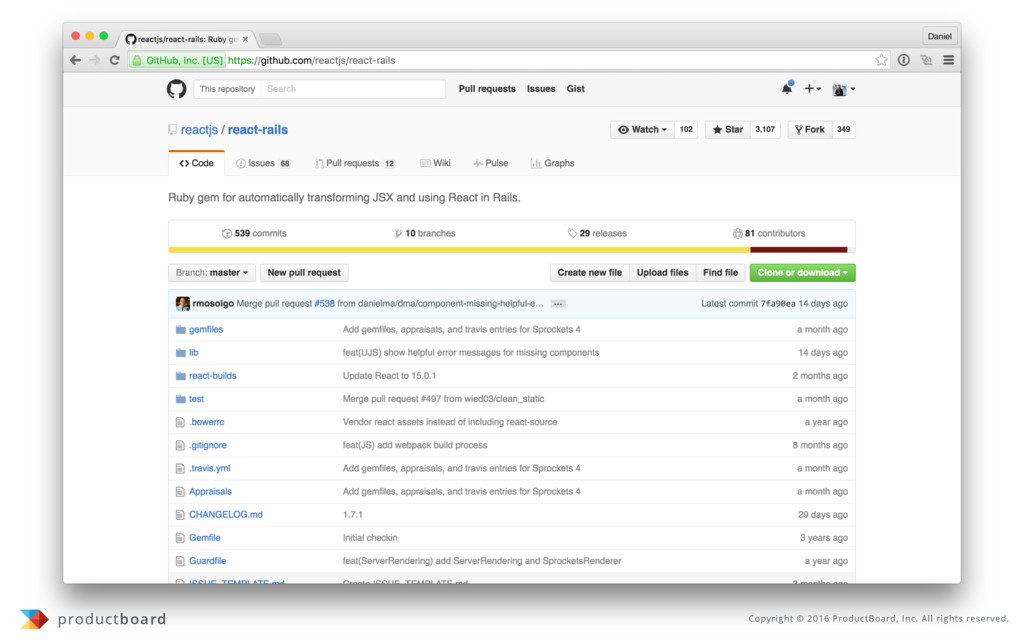Click the Gemfile file icon
This screenshot has width=1024, height=640.
pos(180,537)
